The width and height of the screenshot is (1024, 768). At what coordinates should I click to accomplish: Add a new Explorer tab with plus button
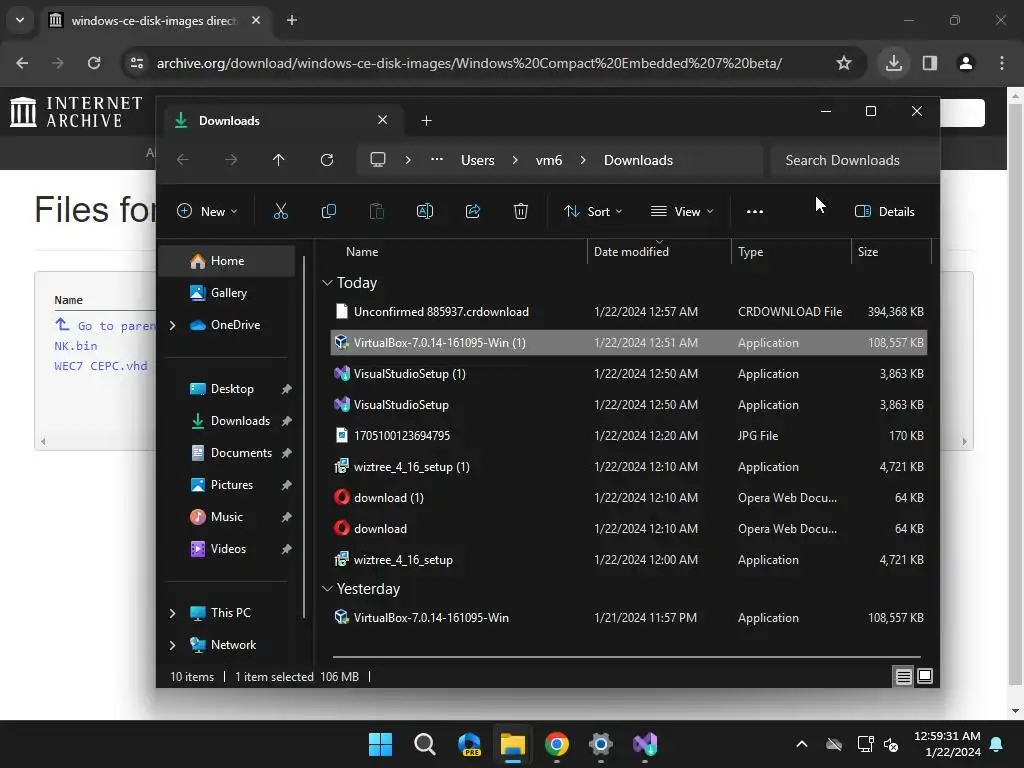[426, 121]
